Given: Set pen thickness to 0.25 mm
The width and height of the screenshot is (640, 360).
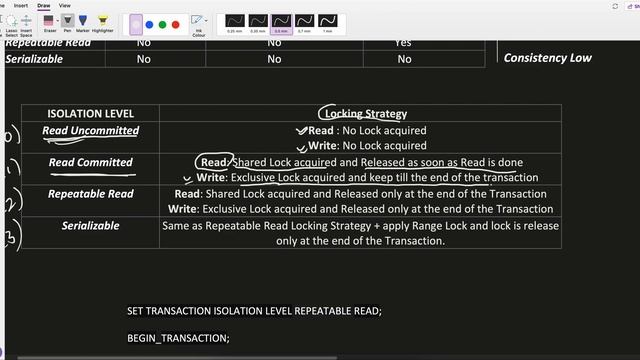Looking at the screenshot, I should (x=235, y=24).
